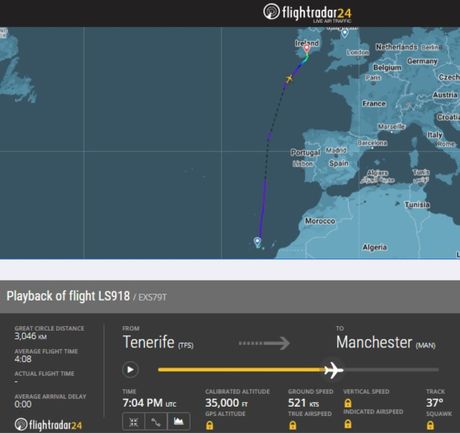Click the Playback of flight LS918 title
This screenshot has height=433, width=460.
[68, 296]
